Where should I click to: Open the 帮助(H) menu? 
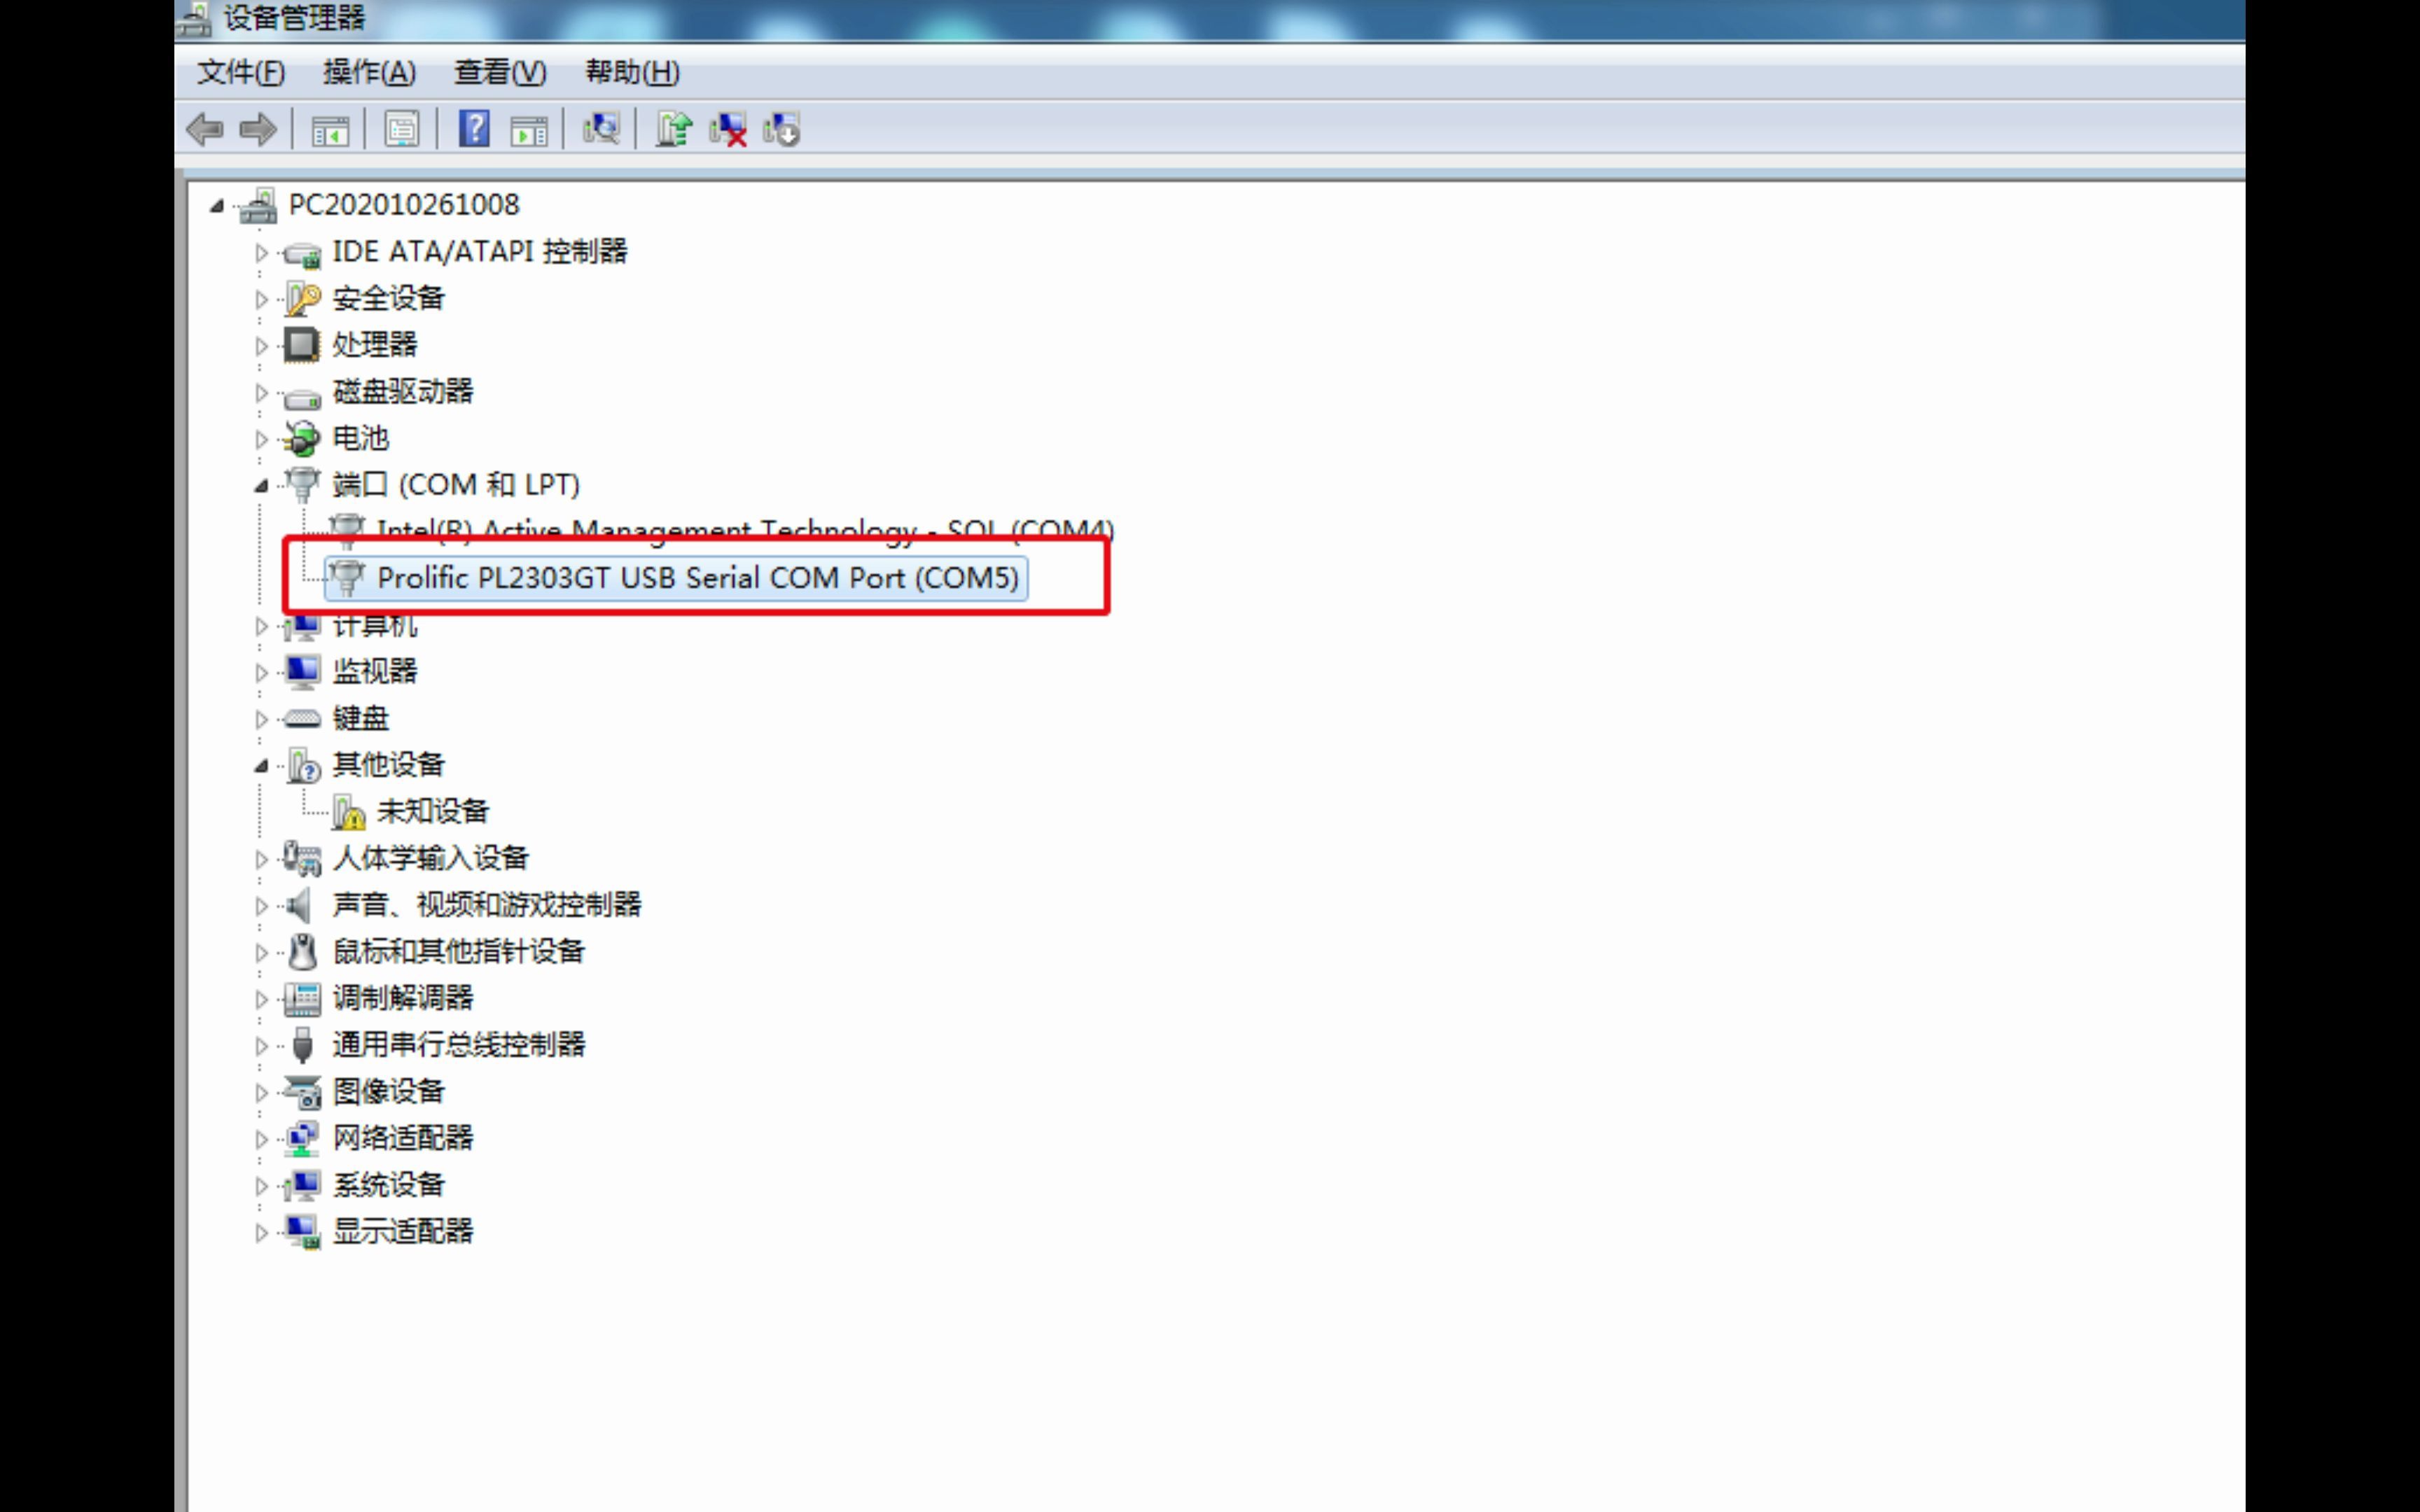pos(632,72)
